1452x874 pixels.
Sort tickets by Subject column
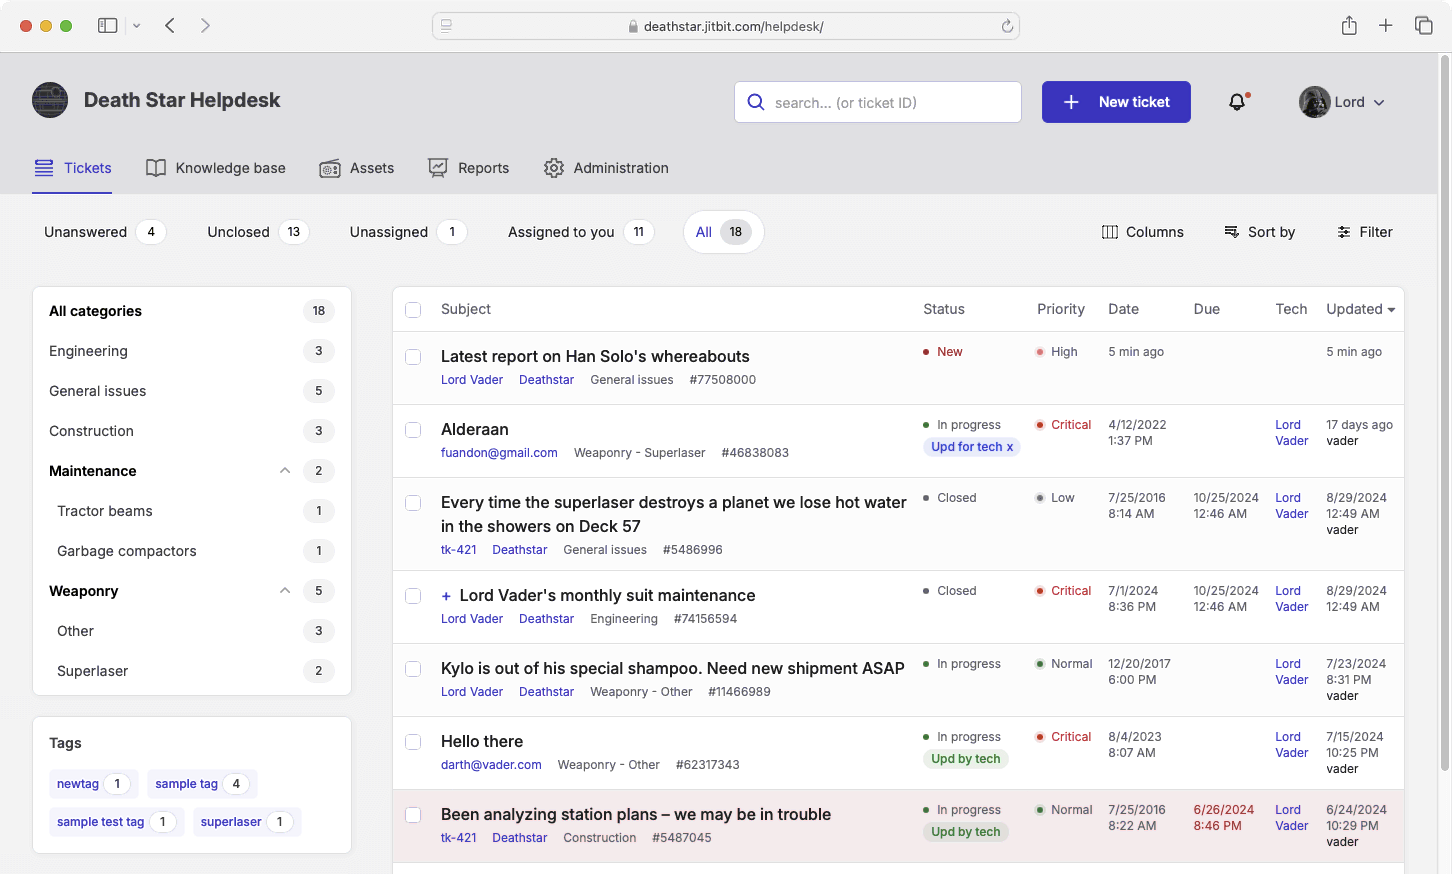click(x=466, y=310)
